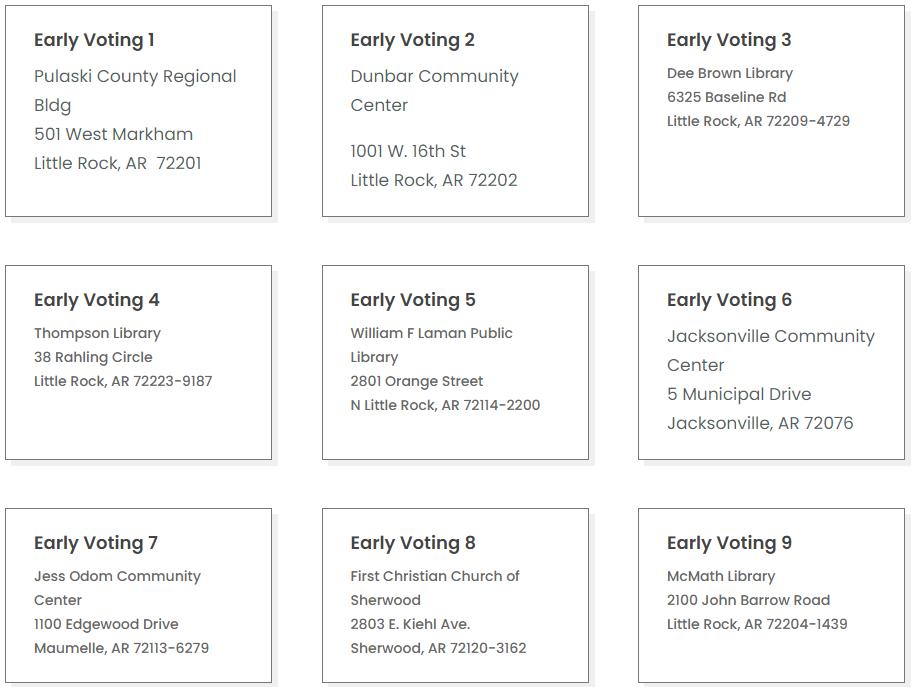Select the Early Voting 6 heading
This screenshot has height=687, width=911.
pos(729,300)
